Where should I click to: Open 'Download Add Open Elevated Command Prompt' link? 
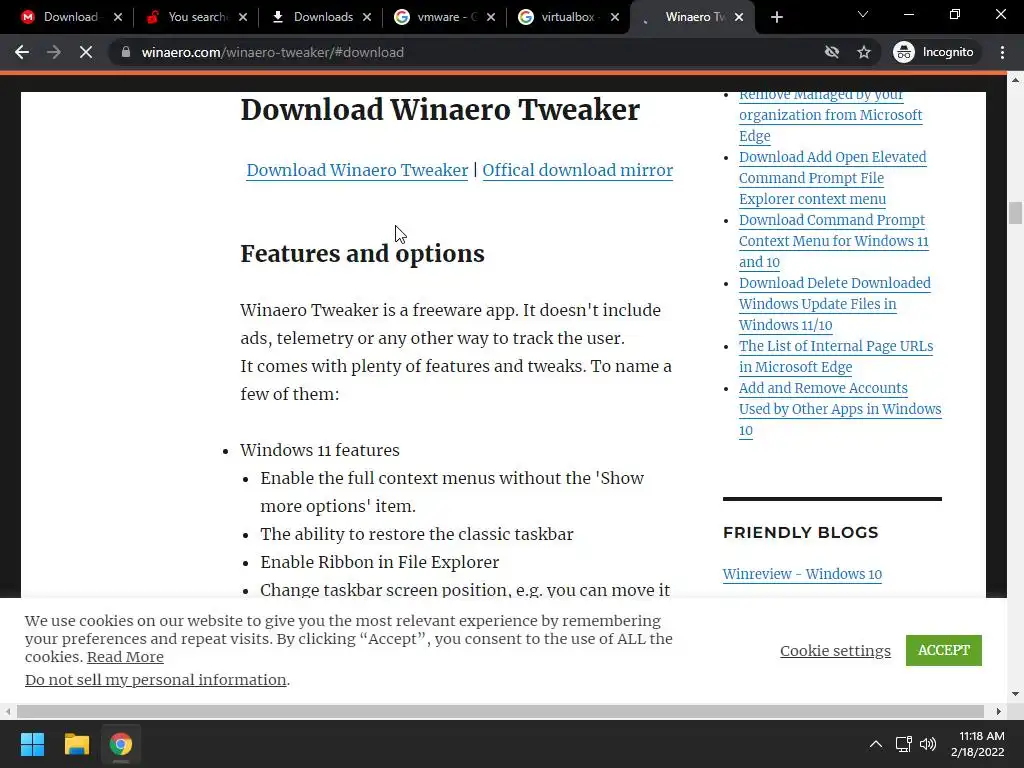[x=833, y=178]
